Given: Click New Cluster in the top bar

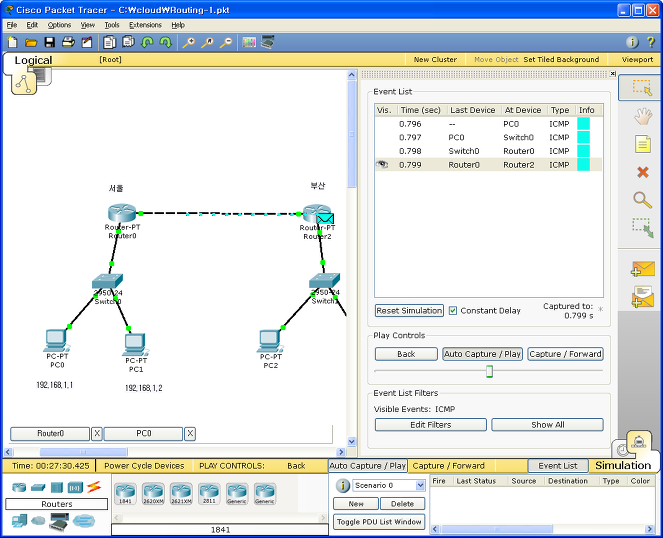Looking at the screenshot, I should (x=435, y=60).
